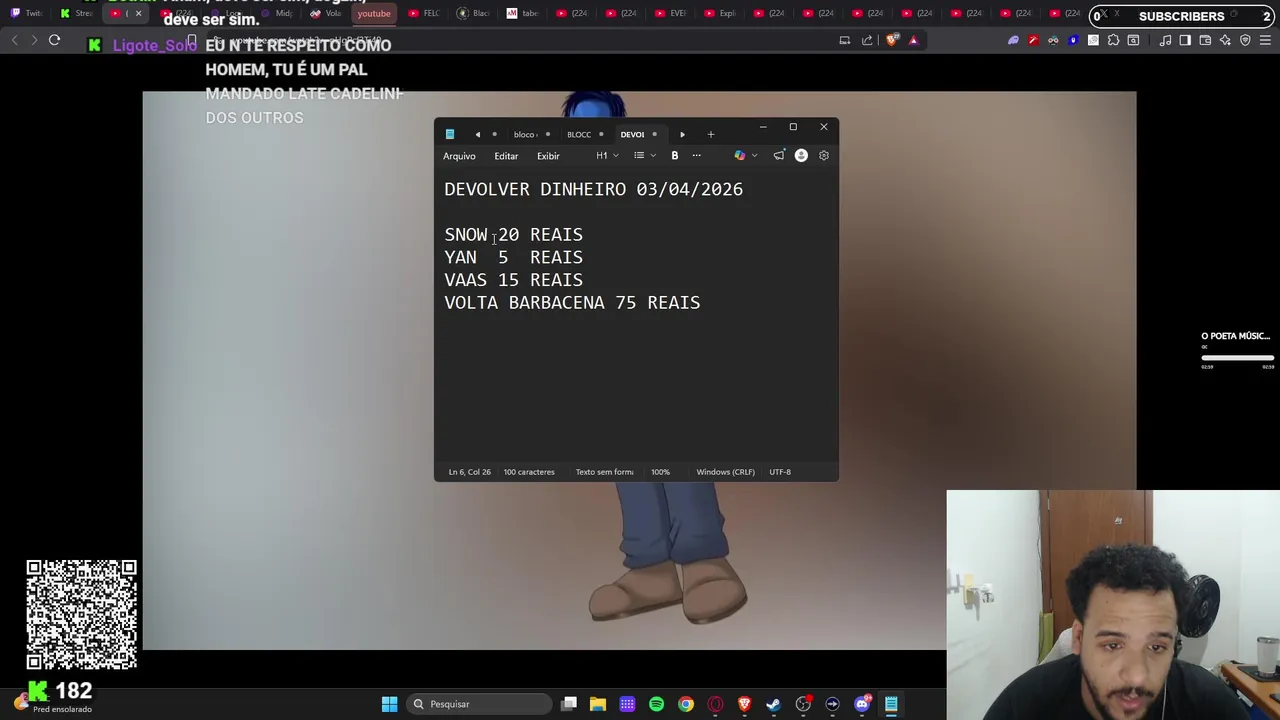Screen dimensions: 1280x720
Task: Expand the Copilot dropdown arrow
Action: click(x=754, y=156)
